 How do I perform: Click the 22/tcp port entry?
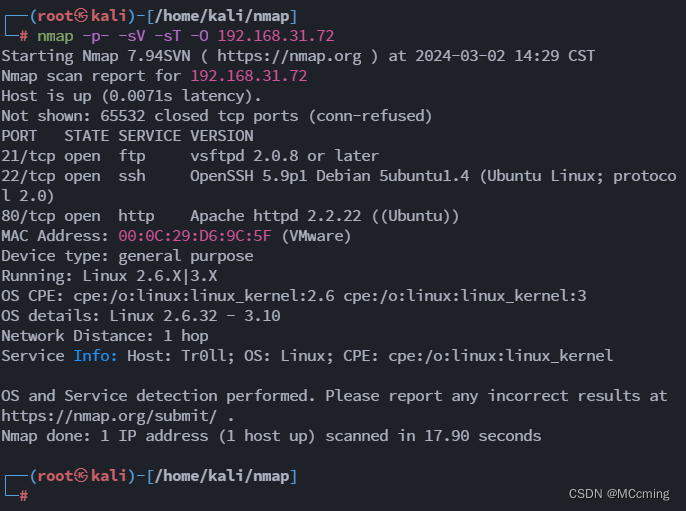point(28,176)
